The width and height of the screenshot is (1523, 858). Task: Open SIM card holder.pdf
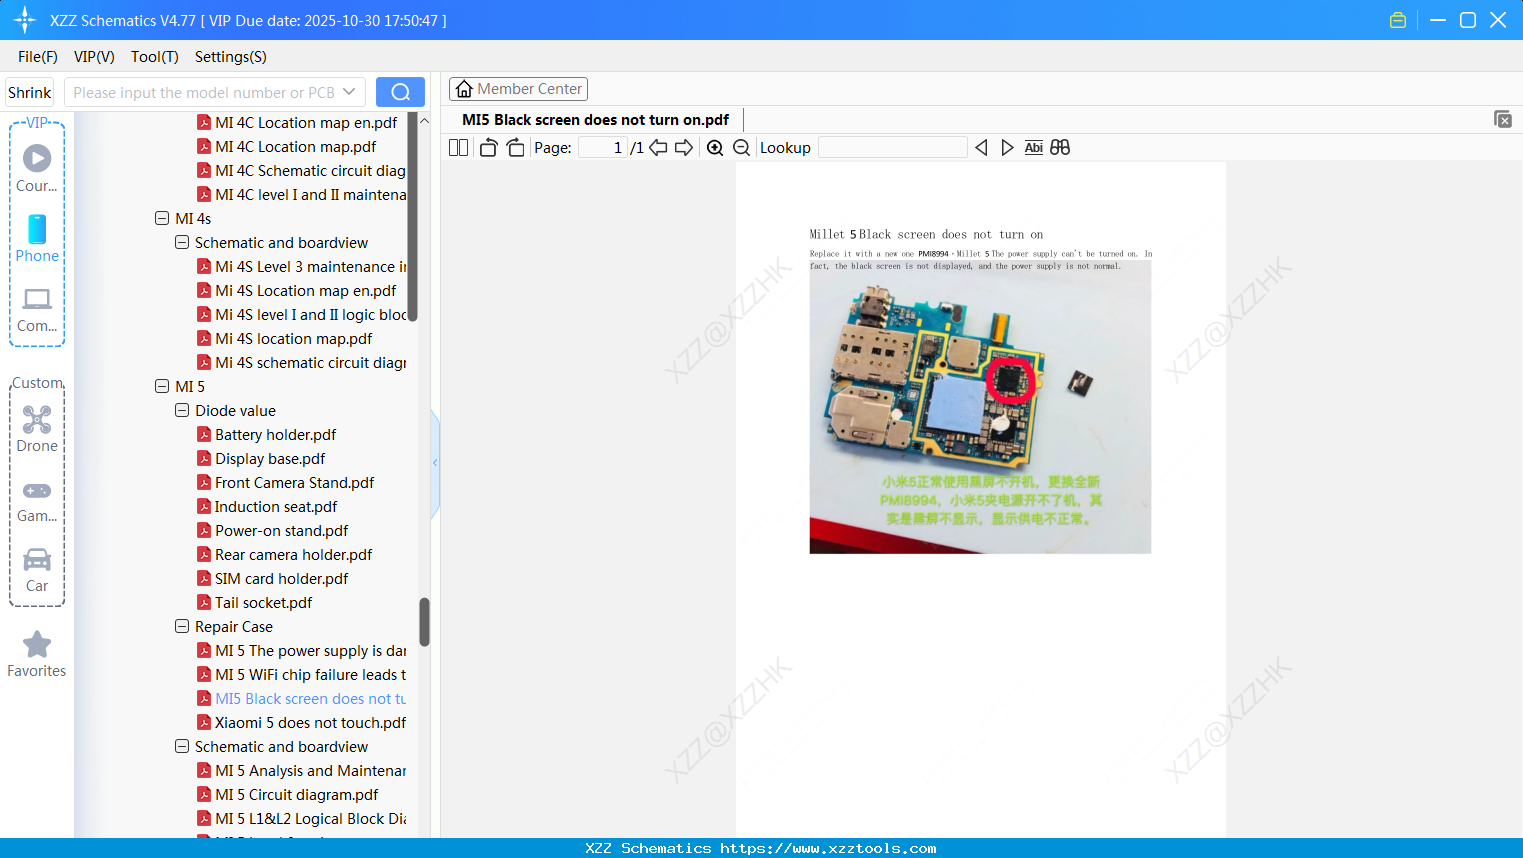tap(281, 578)
